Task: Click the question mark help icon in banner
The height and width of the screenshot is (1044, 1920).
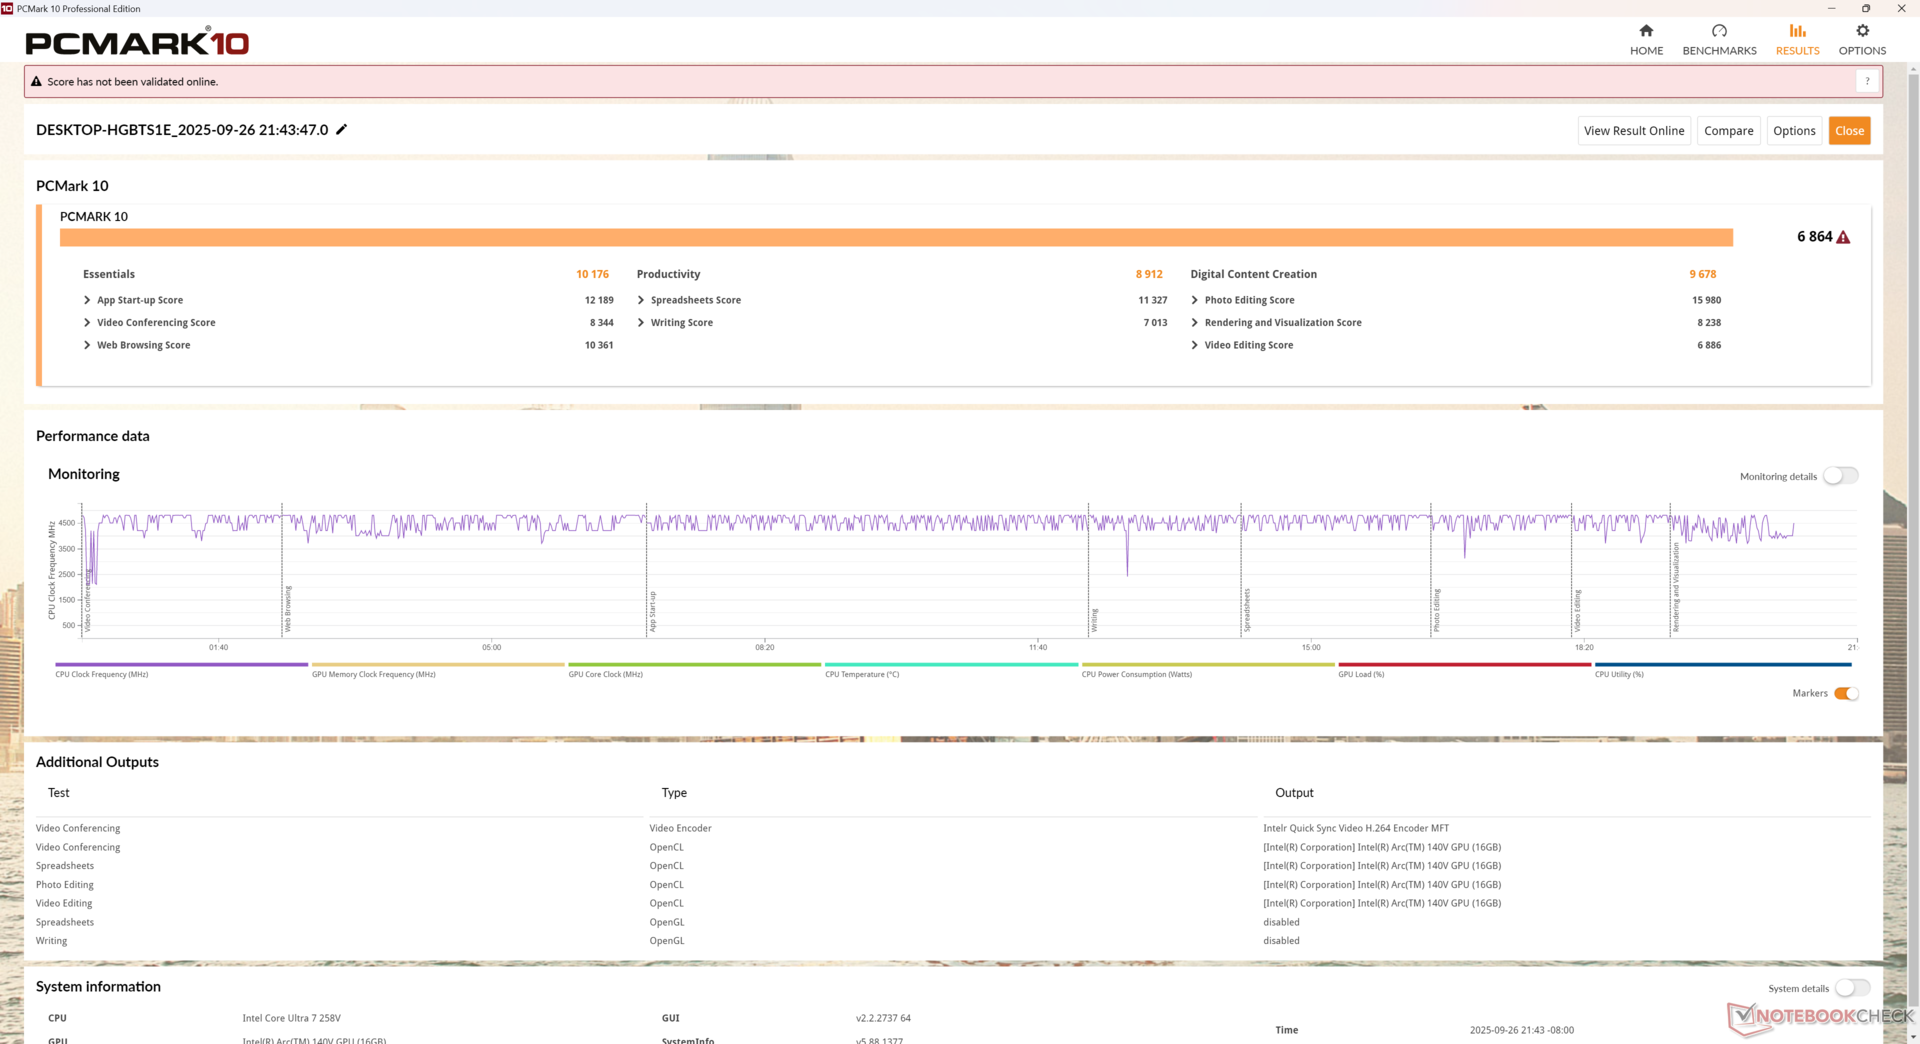Action: pos(1866,82)
